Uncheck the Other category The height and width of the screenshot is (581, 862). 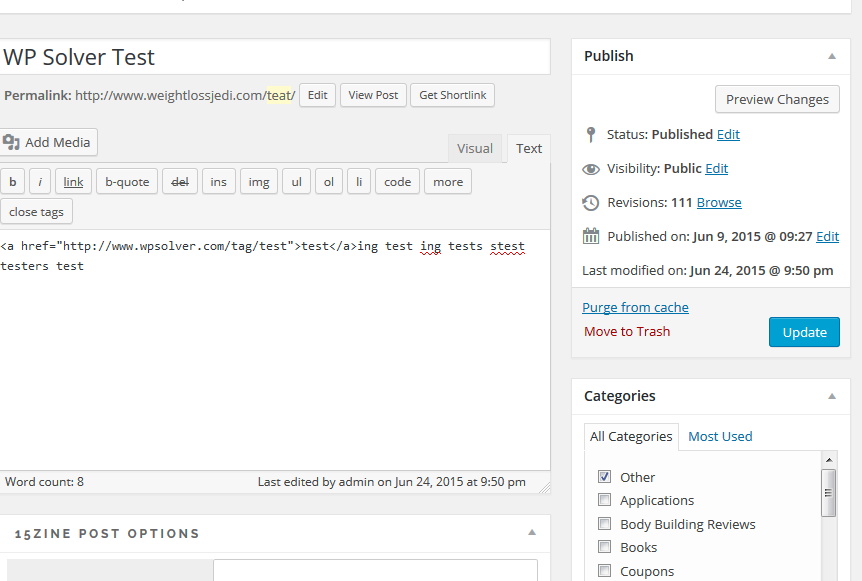604,477
